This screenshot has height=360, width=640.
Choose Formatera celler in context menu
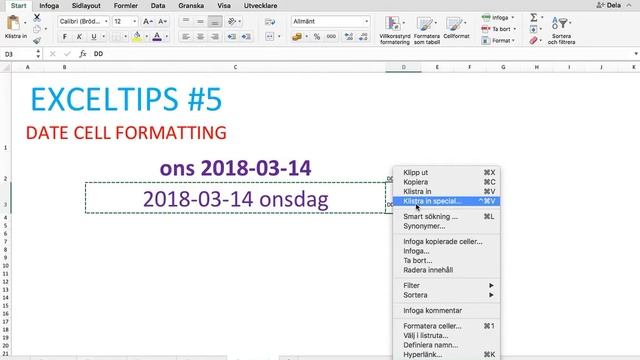(447, 326)
